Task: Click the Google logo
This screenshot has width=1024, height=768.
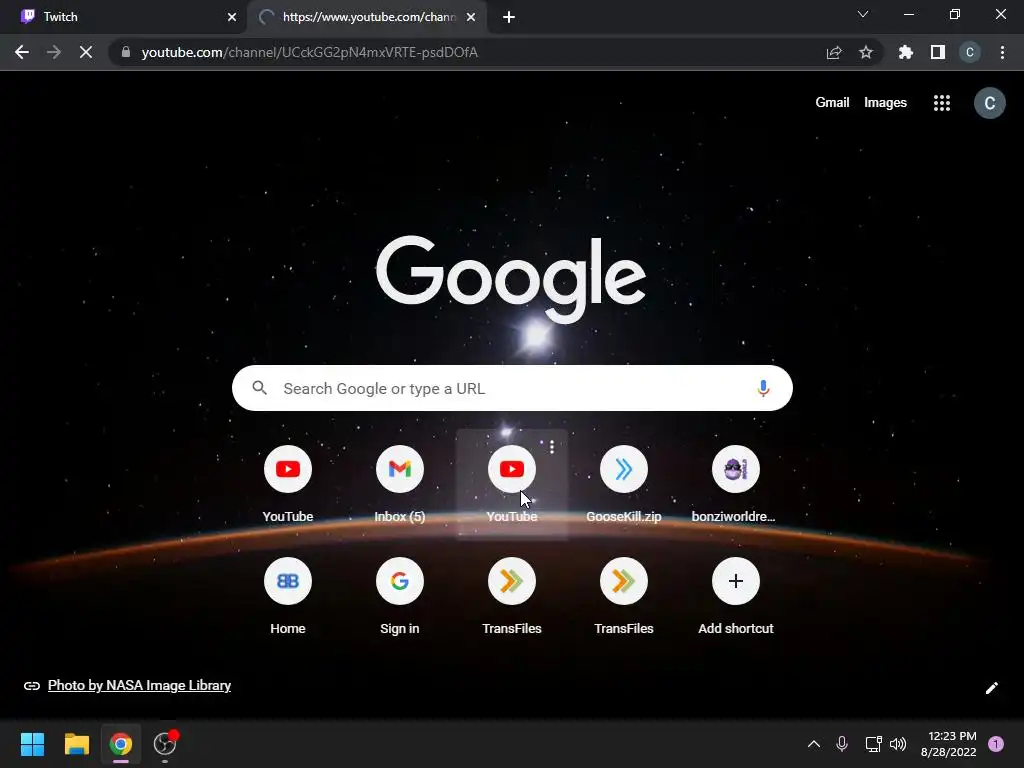Action: click(x=511, y=280)
